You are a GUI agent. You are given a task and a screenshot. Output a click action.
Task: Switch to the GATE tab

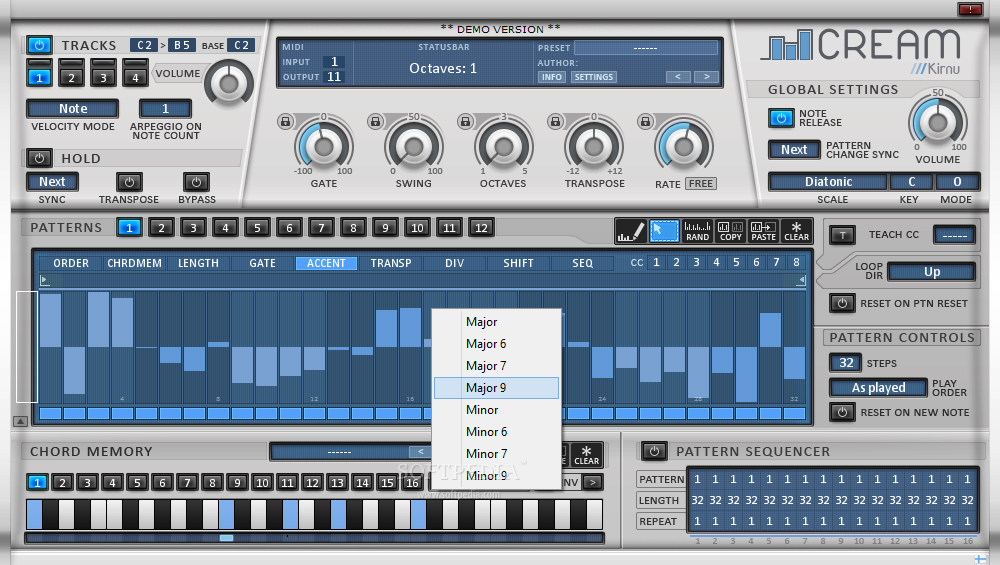(262, 263)
